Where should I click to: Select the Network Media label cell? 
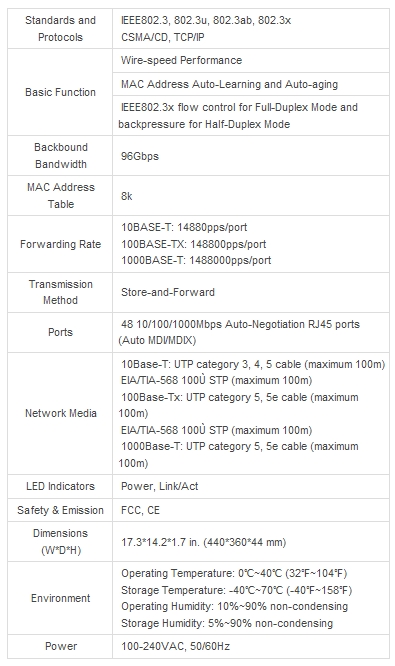point(60,413)
